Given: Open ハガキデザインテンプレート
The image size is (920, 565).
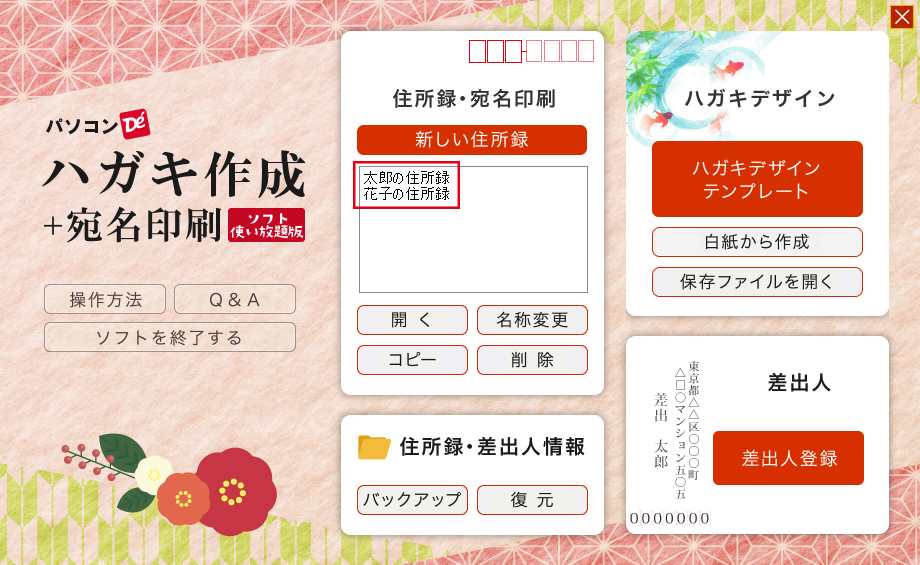Looking at the screenshot, I should [x=757, y=179].
